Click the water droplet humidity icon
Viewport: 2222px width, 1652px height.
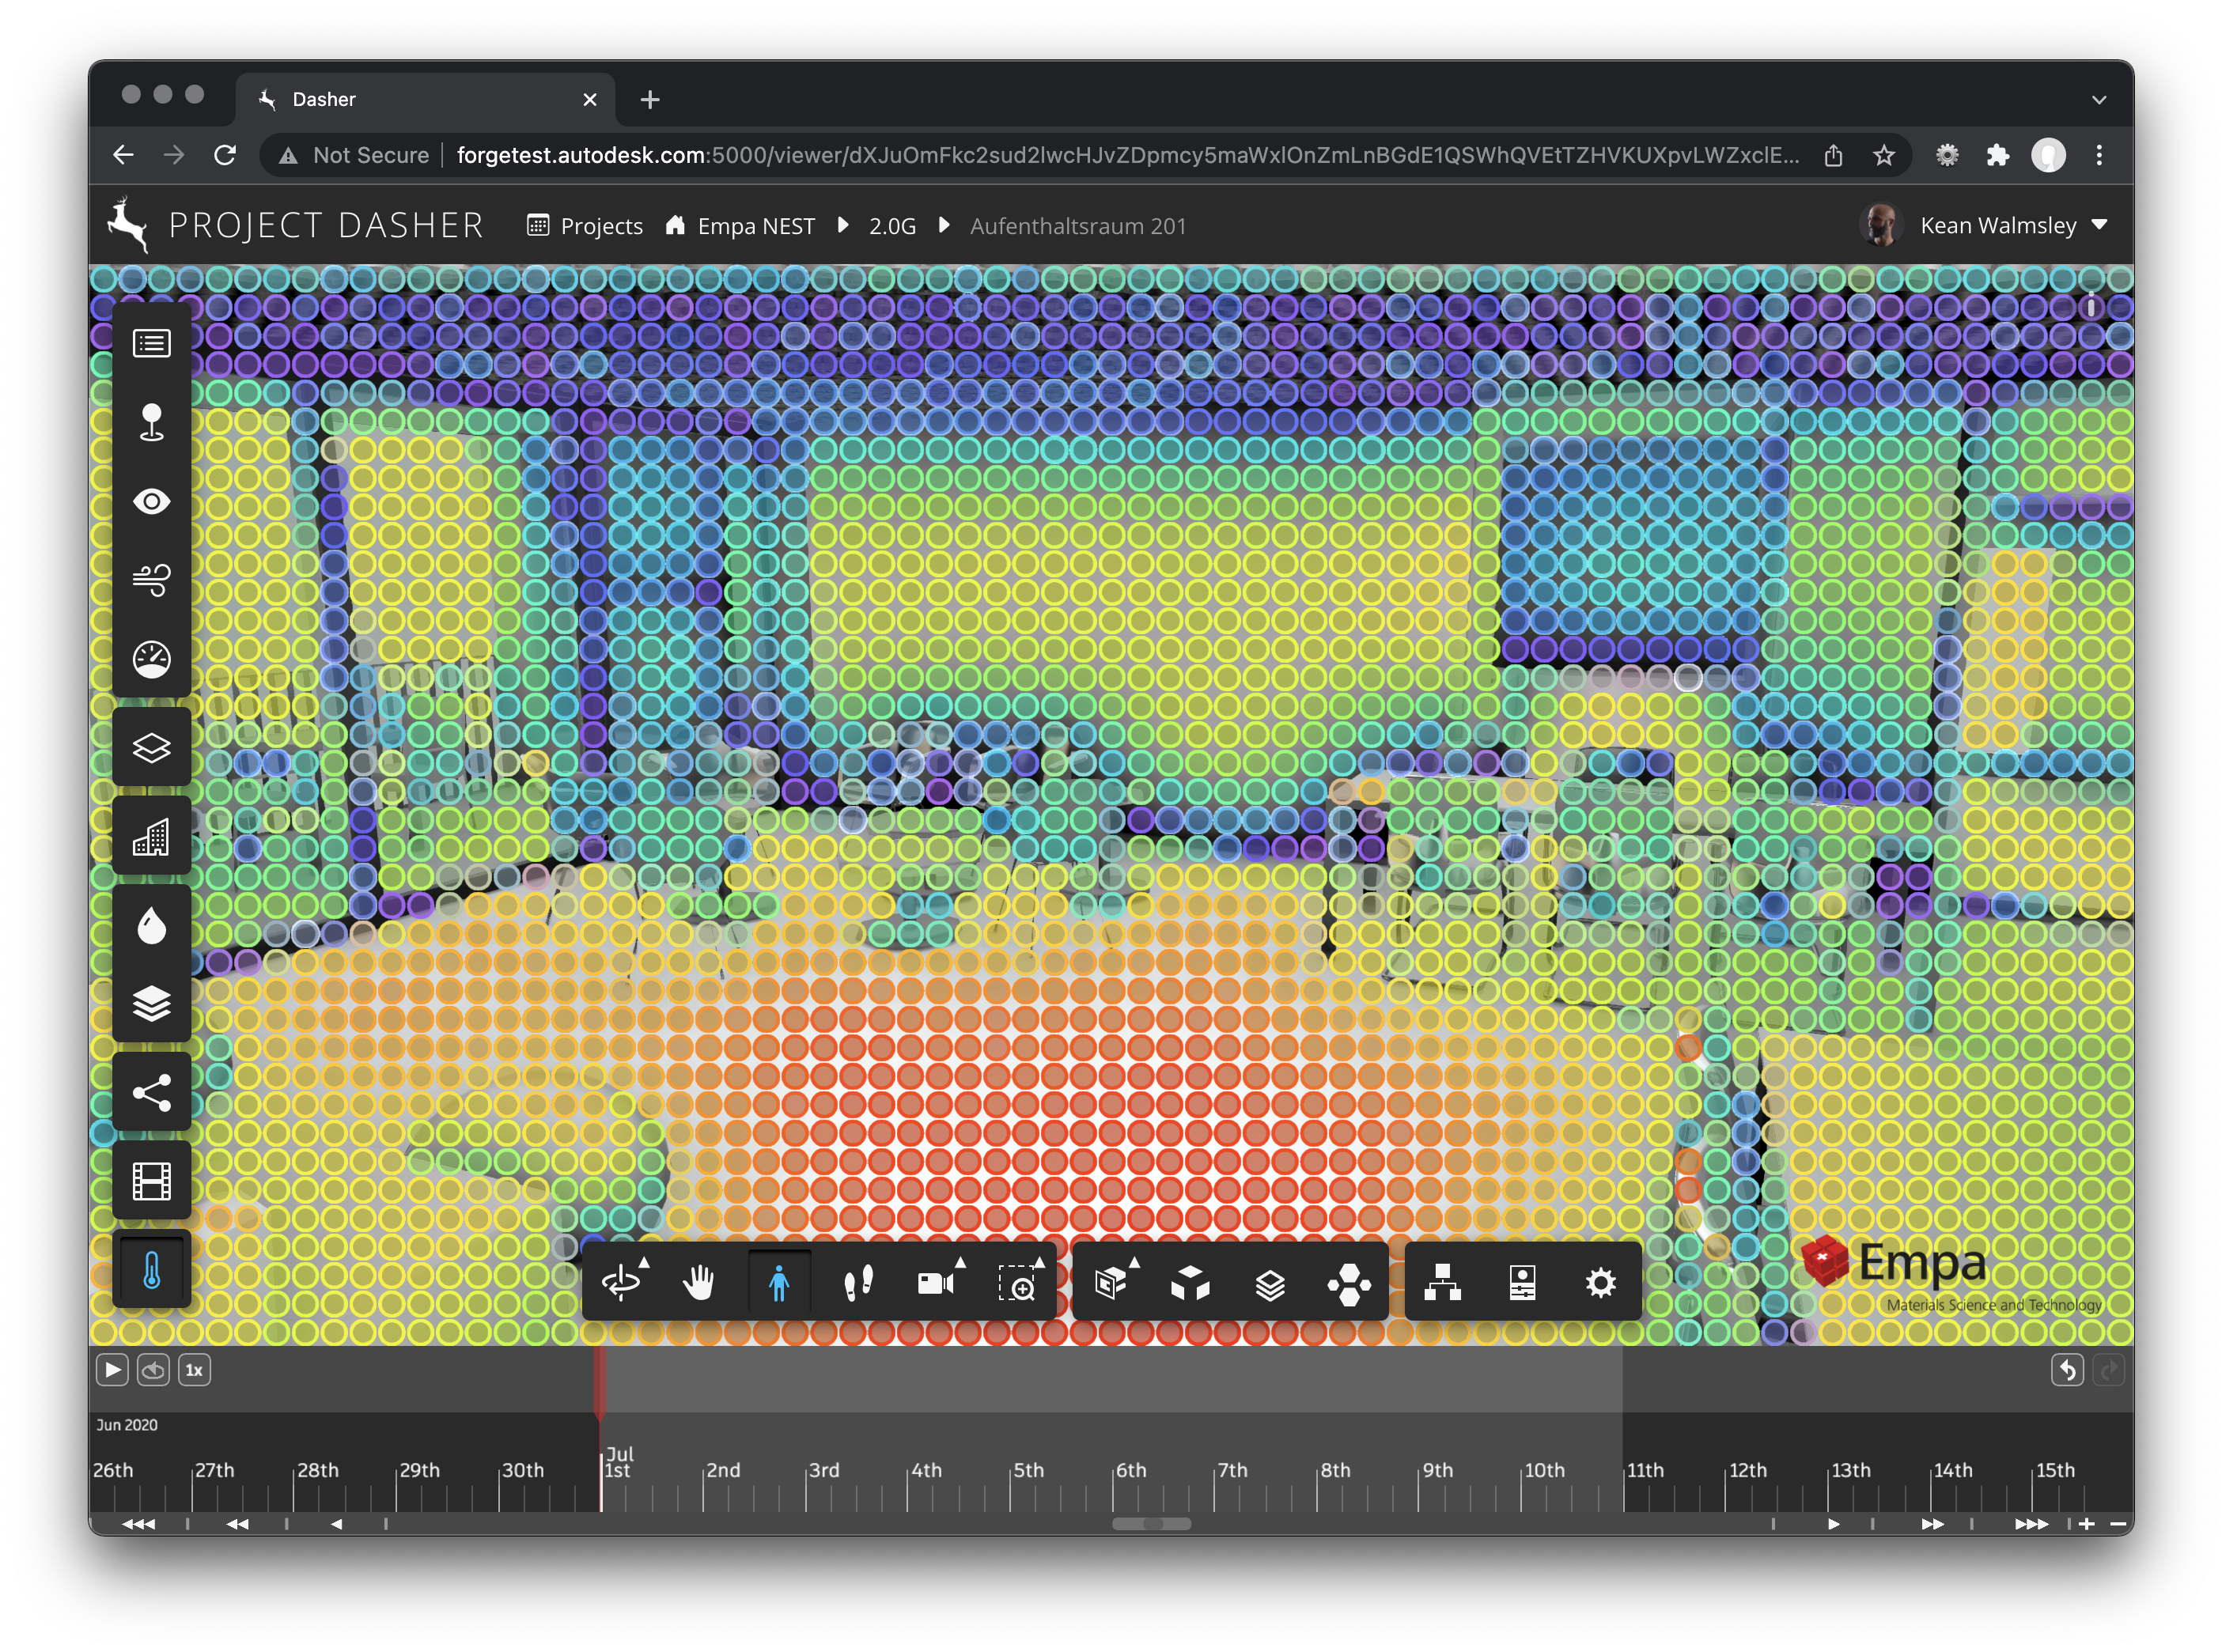151,926
